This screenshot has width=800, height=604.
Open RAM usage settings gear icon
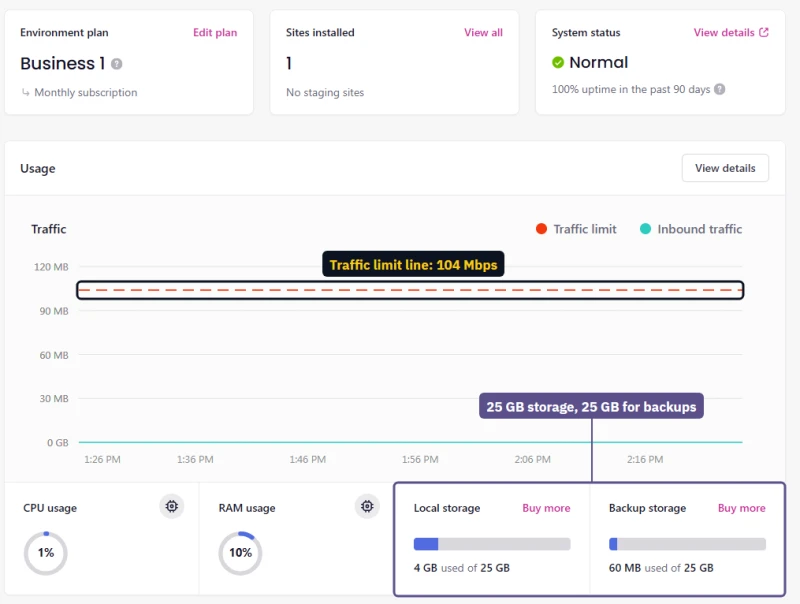tap(367, 506)
